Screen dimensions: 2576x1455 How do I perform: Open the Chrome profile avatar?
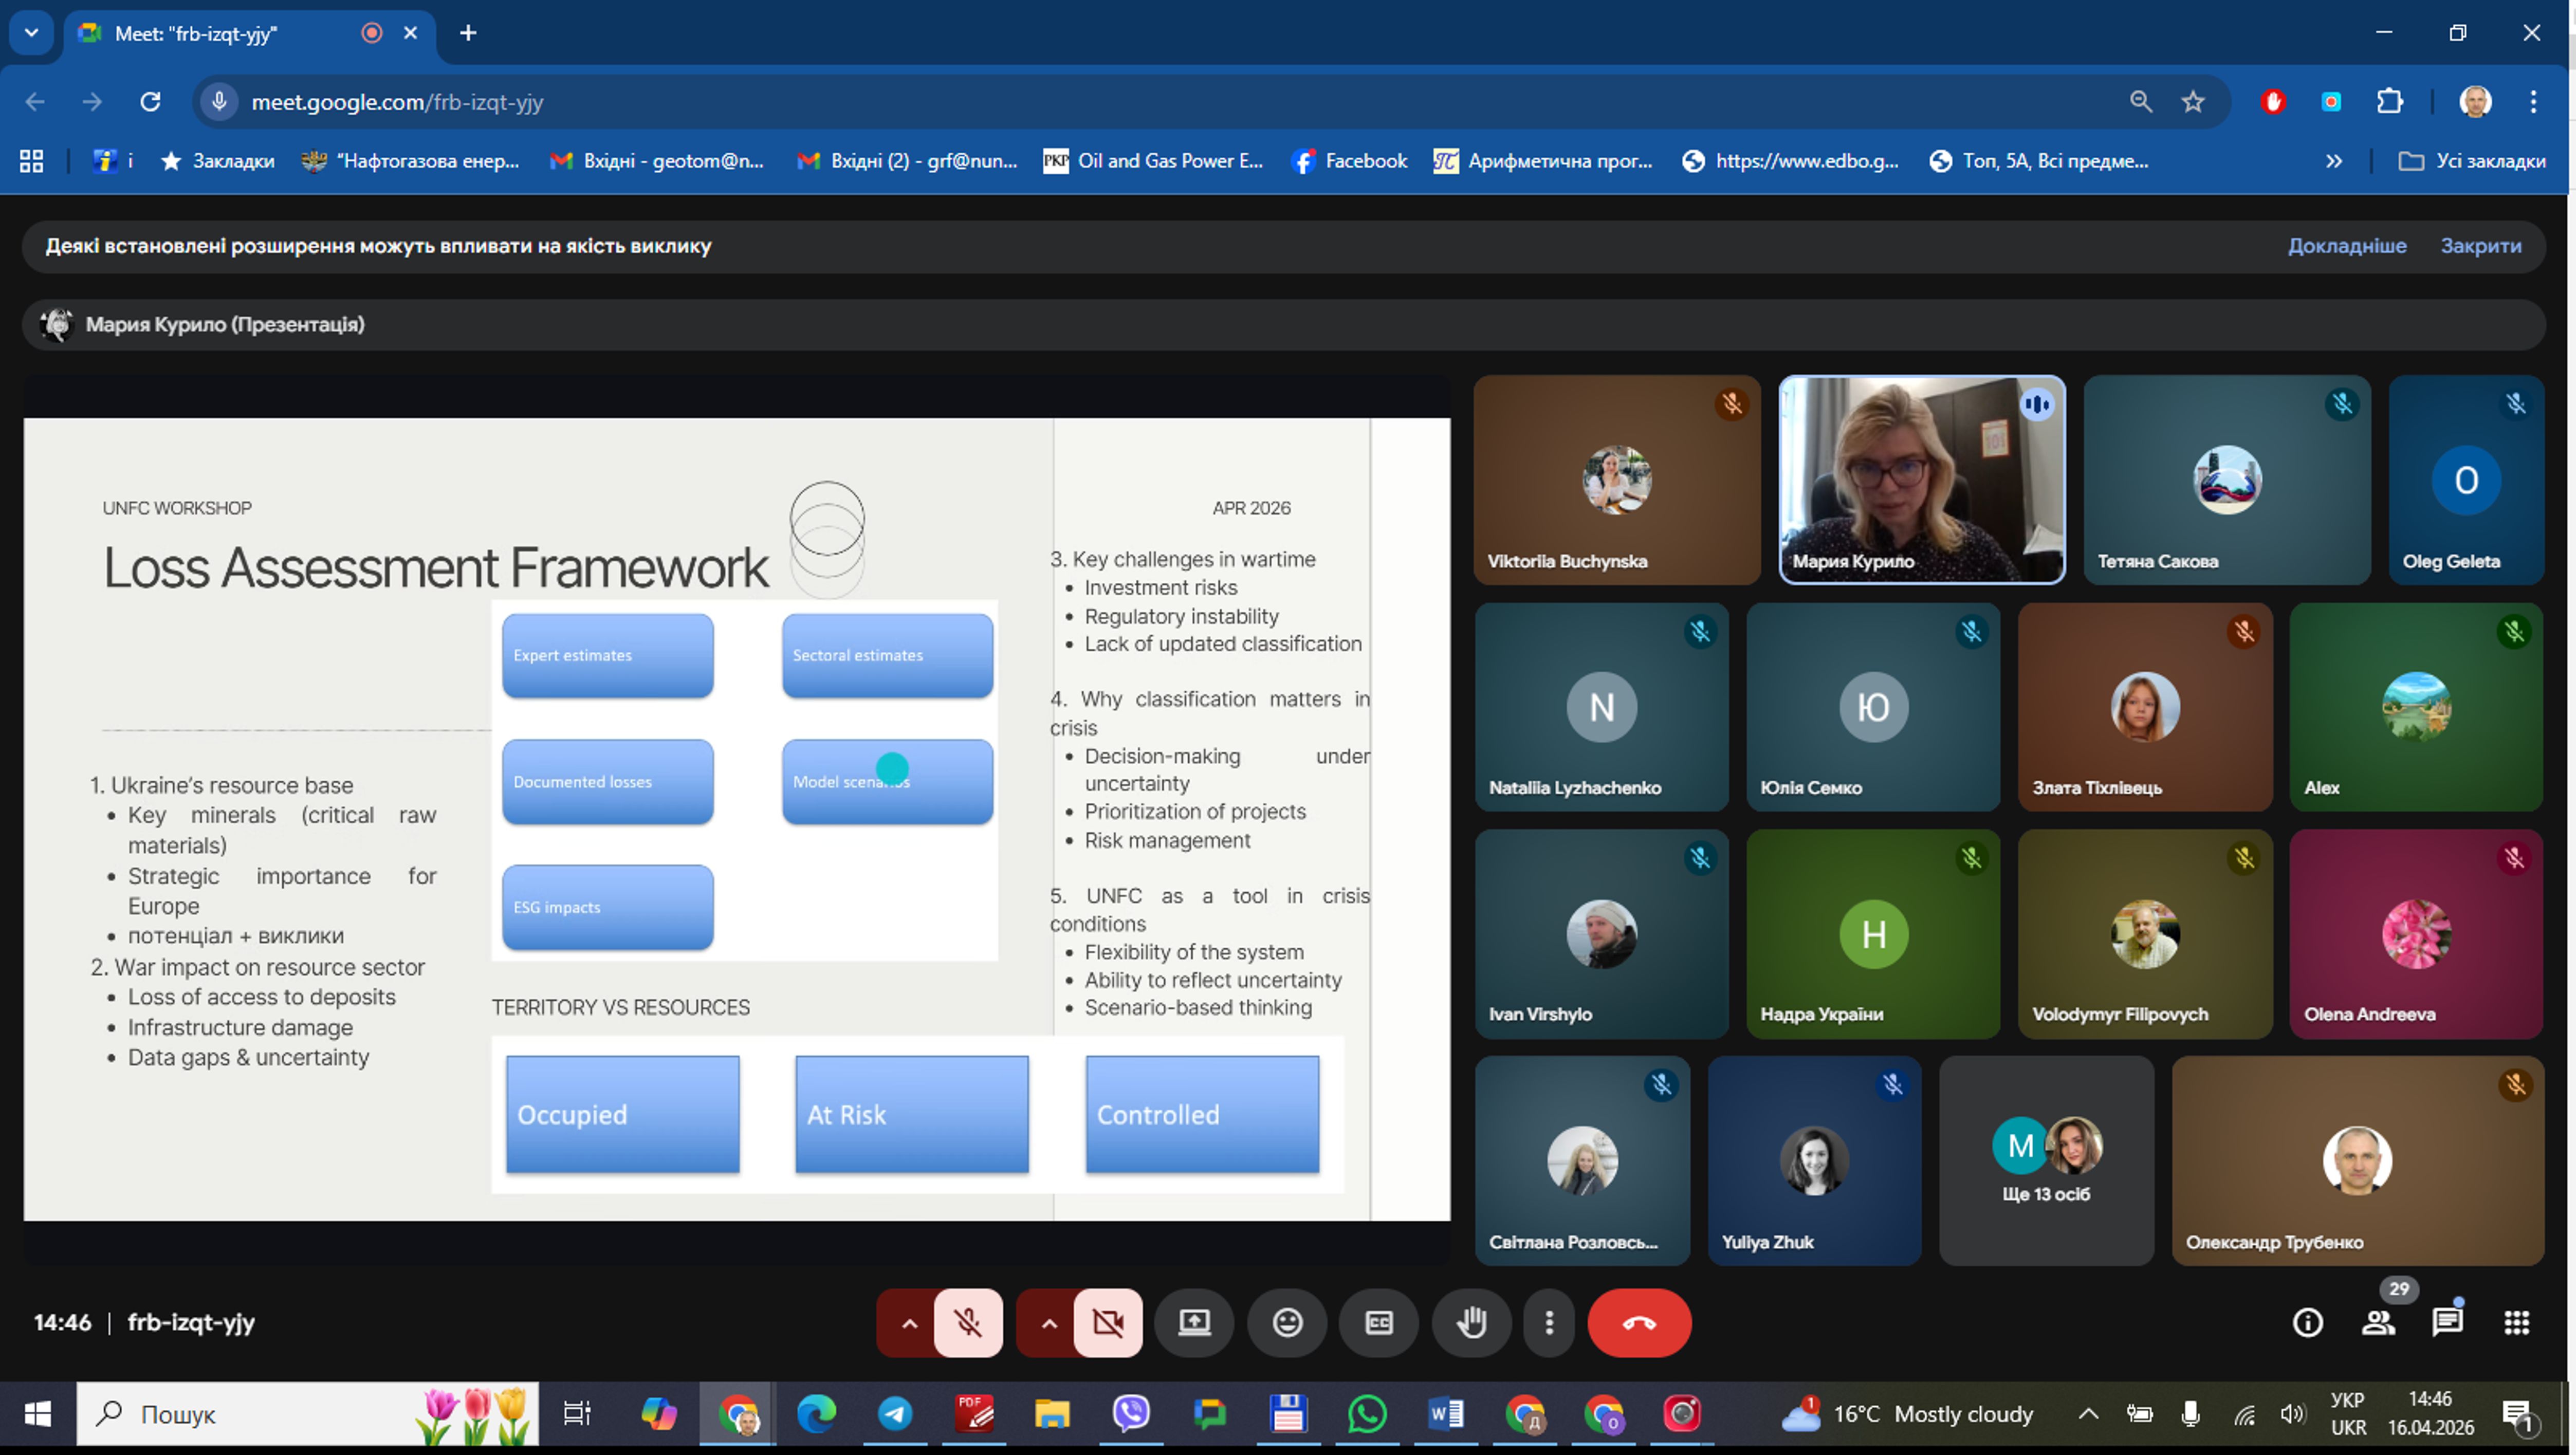2475,101
